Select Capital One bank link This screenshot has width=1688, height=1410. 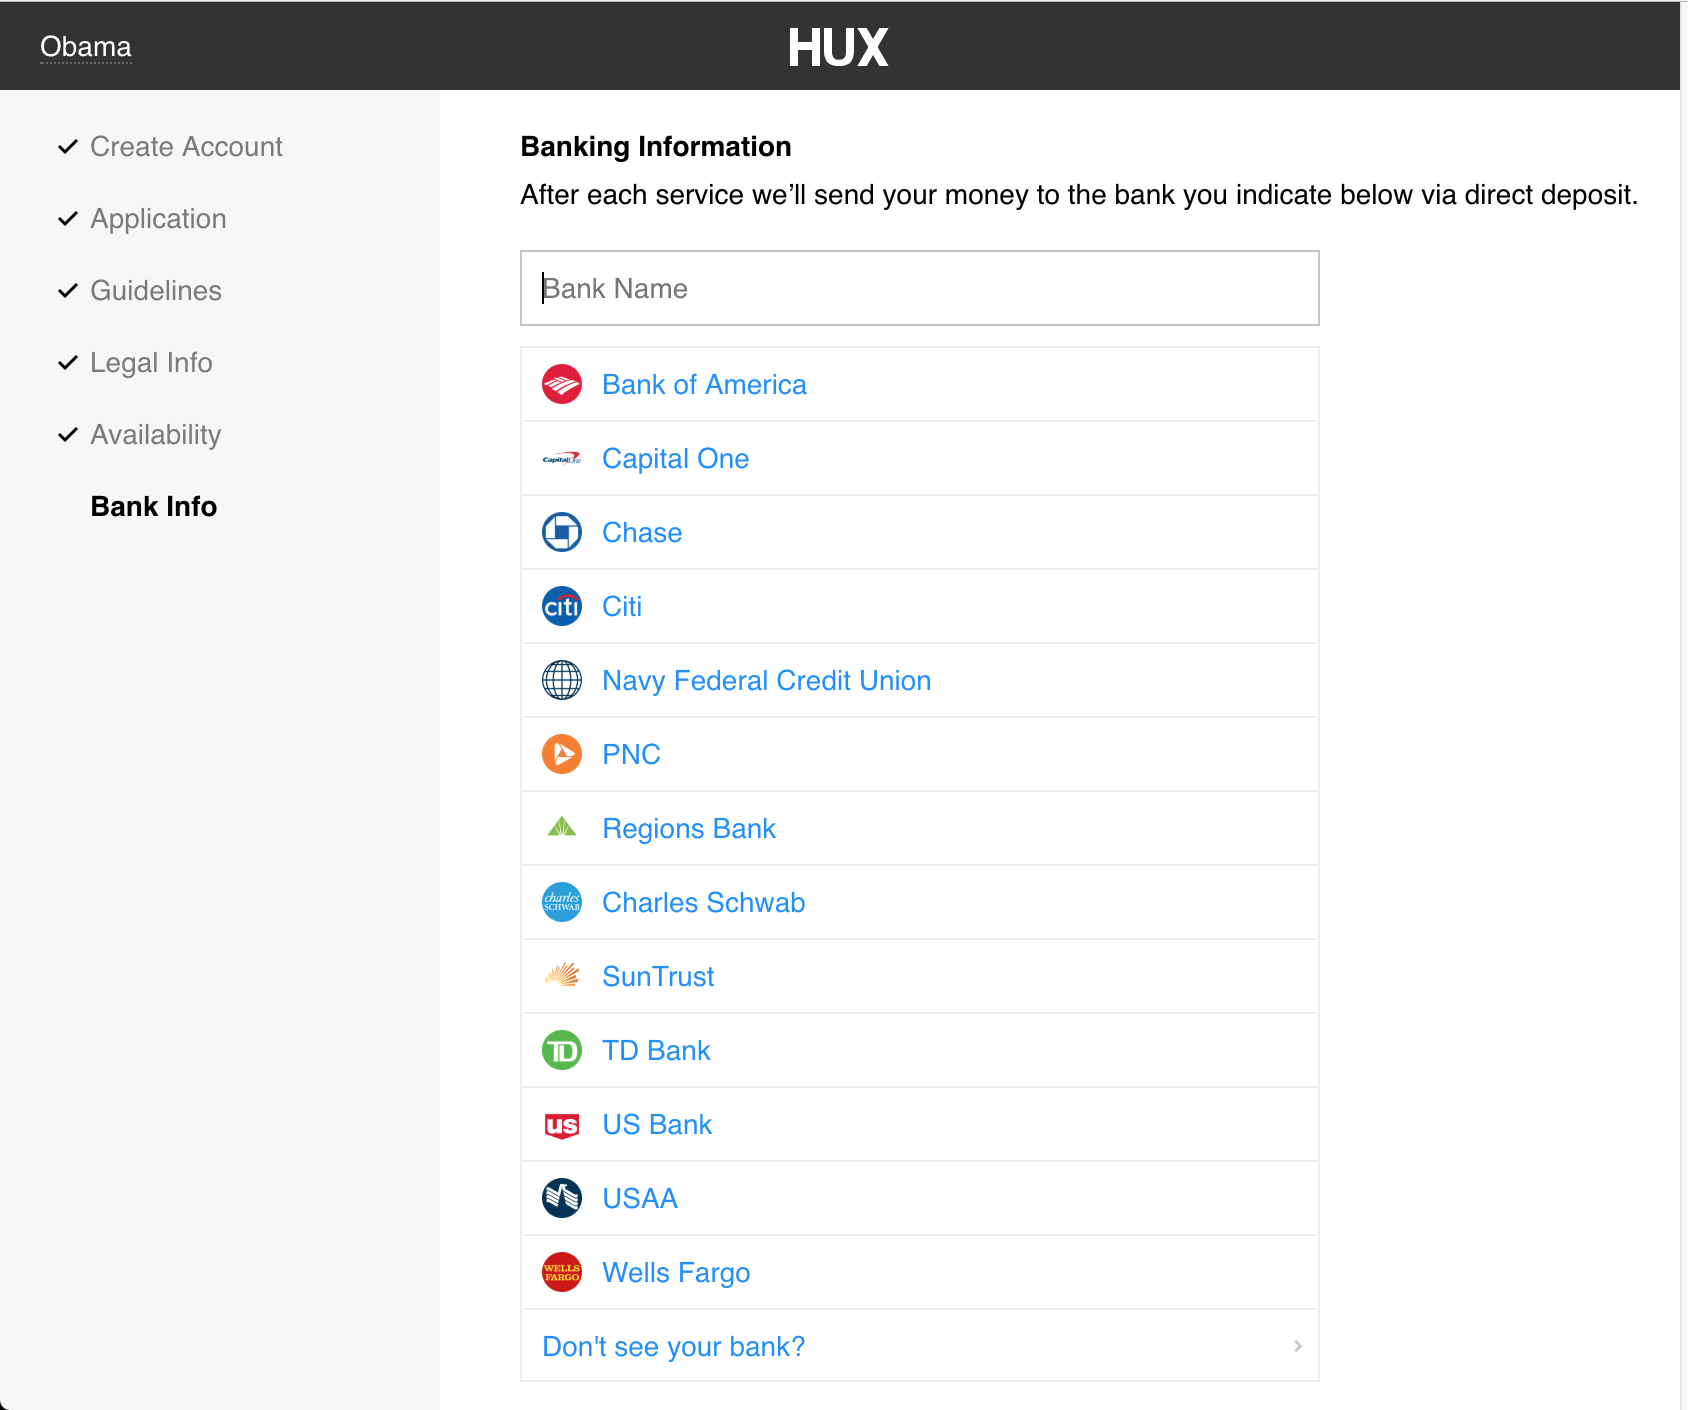coord(676,459)
